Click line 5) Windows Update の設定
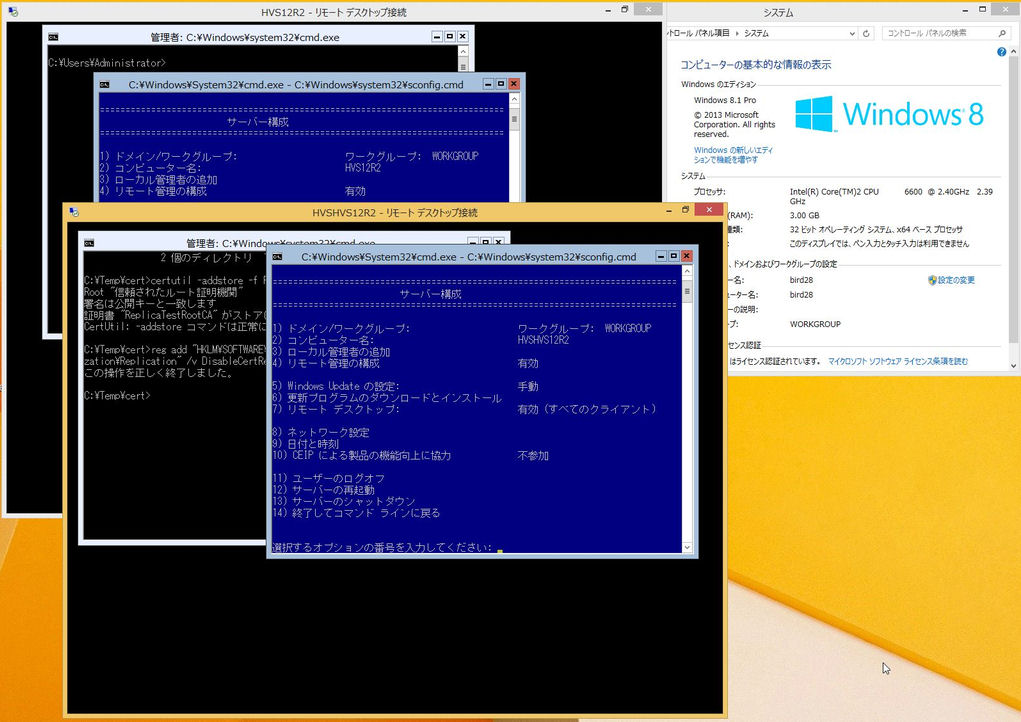Viewport: 1021px width, 722px height. 336,386
